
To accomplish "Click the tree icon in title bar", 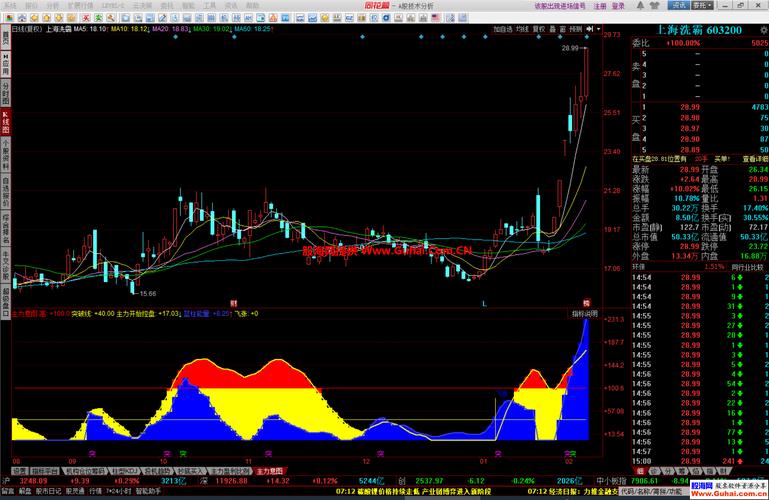I will point(641,5).
